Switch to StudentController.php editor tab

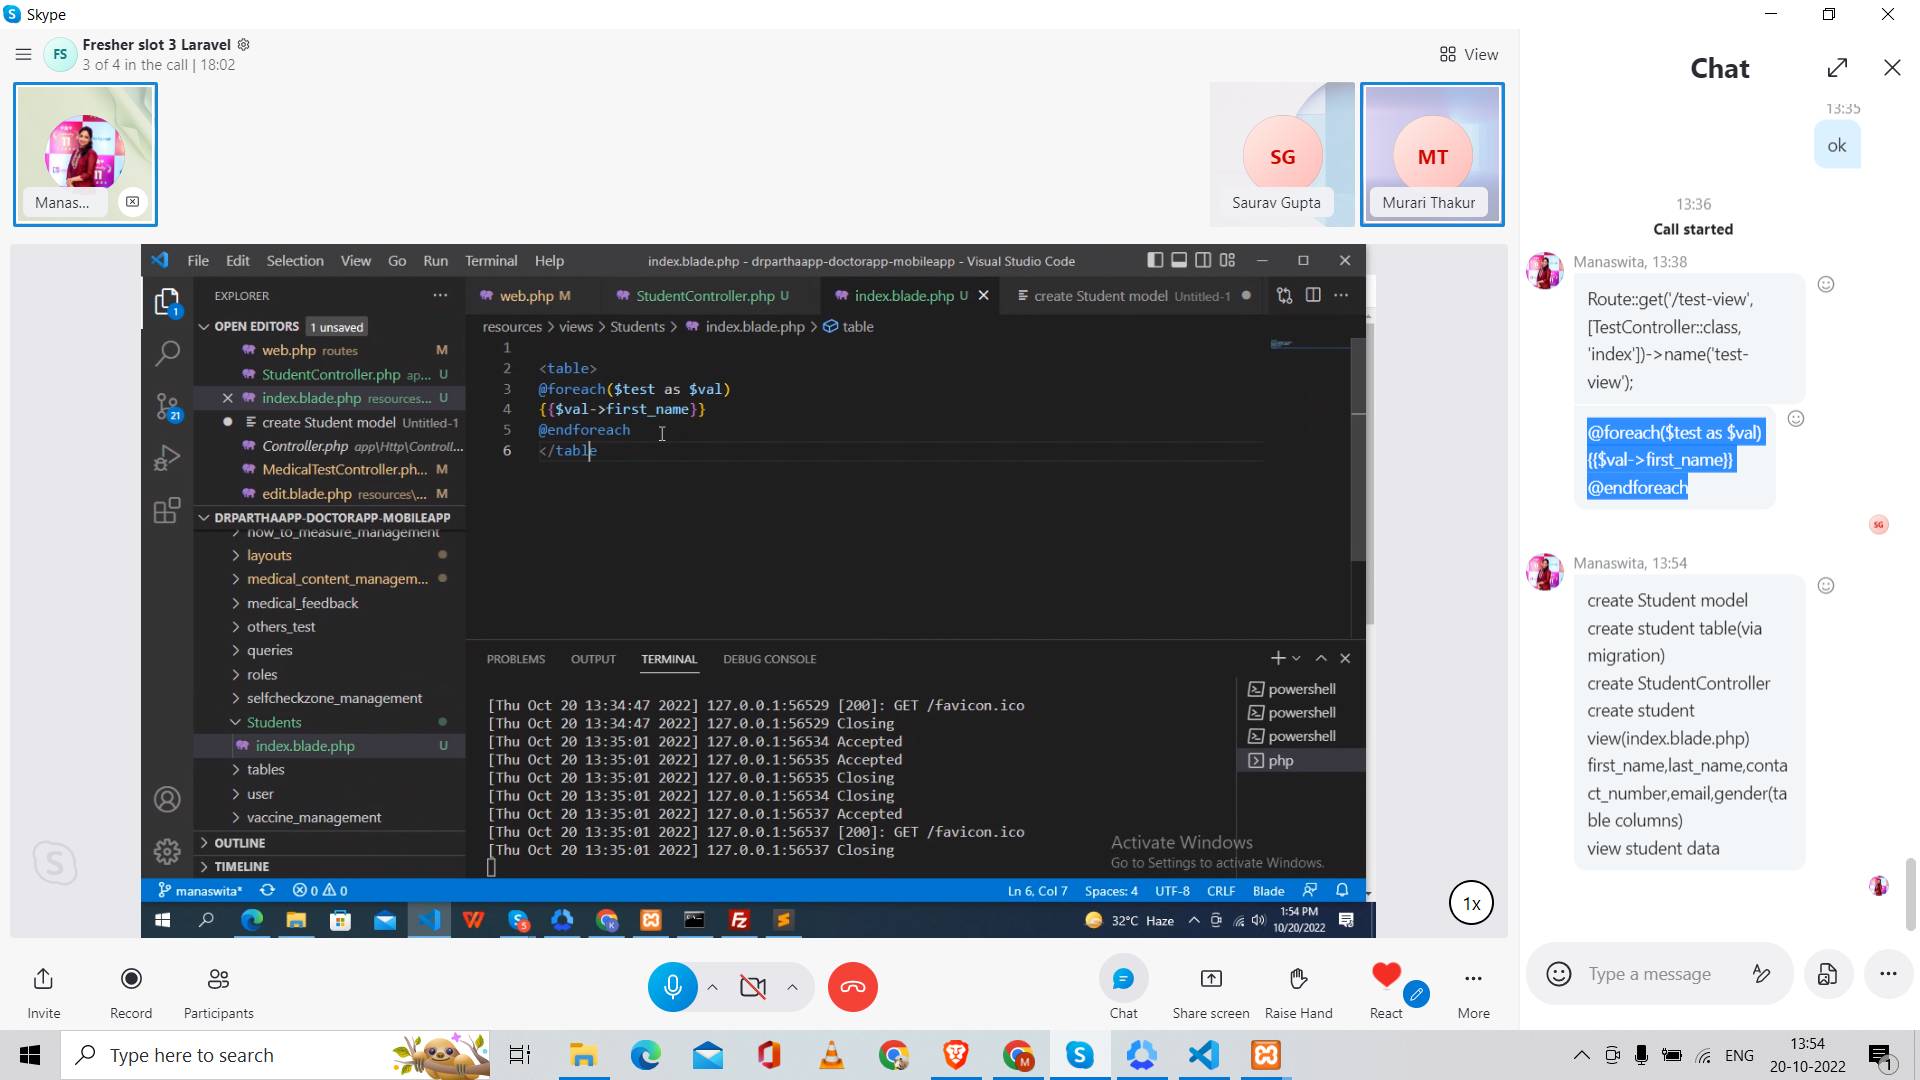(x=703, y=296)
